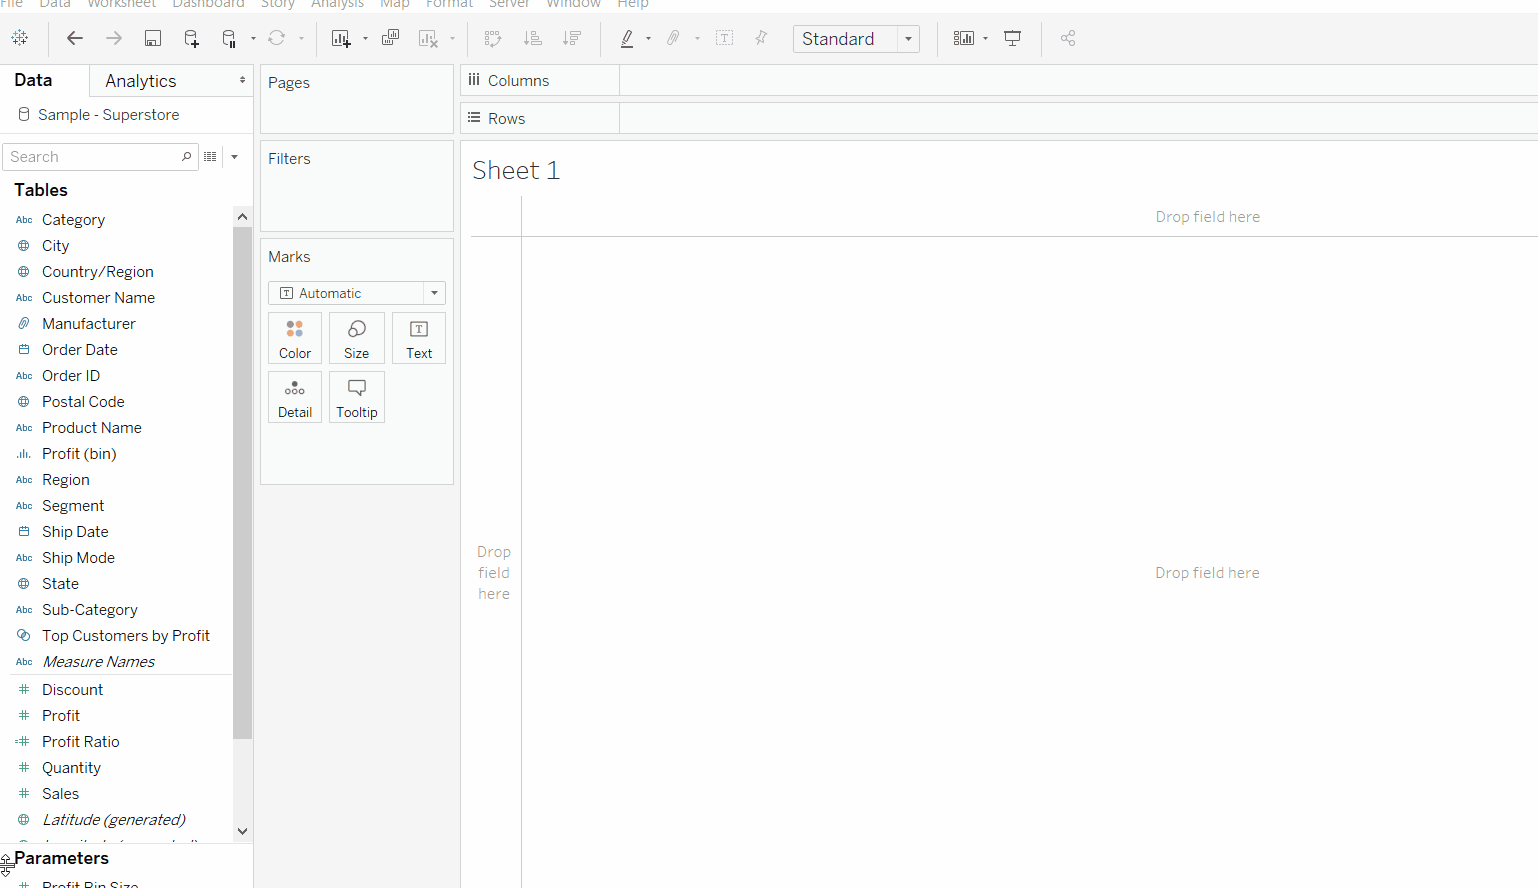Viewport: 1538px width, 888px height.
Task: Select the Data tab
Action: [33, 80]
